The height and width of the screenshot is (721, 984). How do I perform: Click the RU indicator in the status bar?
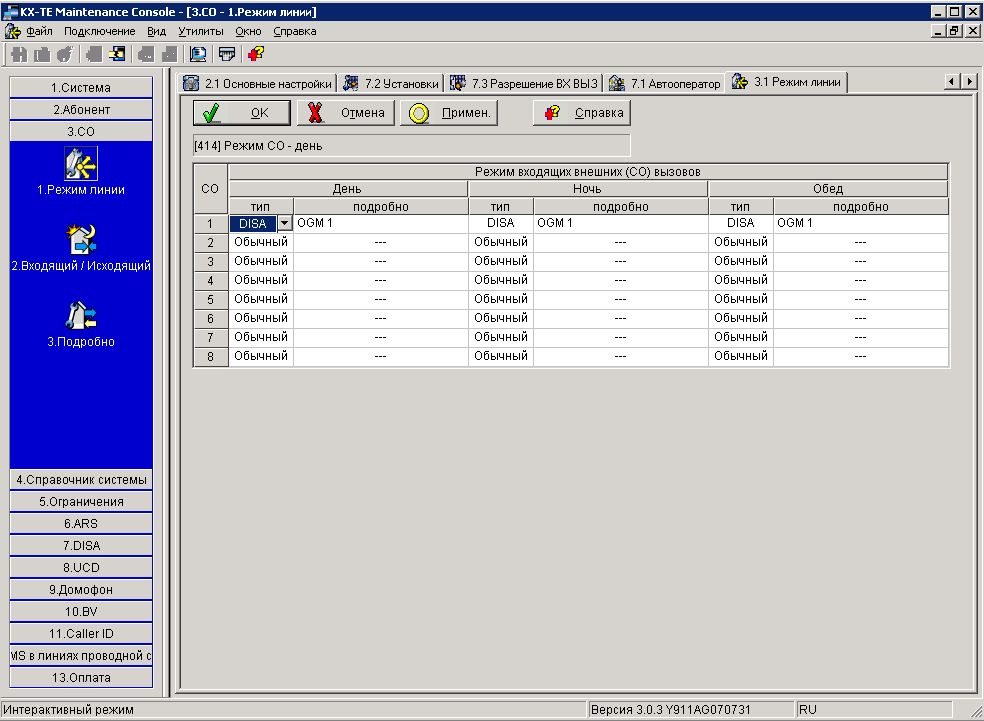click(808, 710)
